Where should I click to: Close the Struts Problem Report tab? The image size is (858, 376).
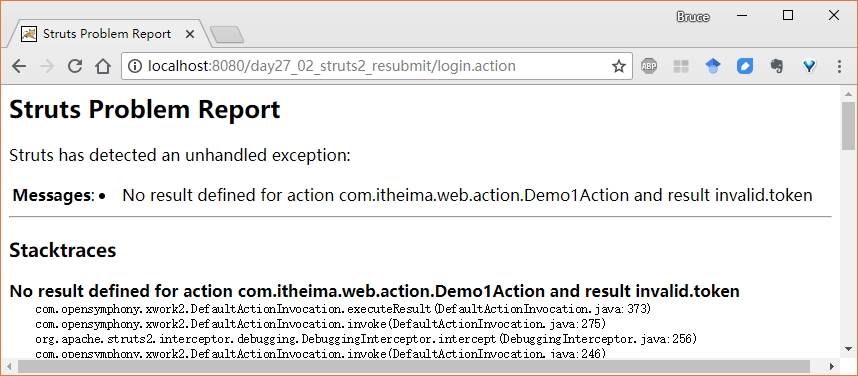point(190,34)
